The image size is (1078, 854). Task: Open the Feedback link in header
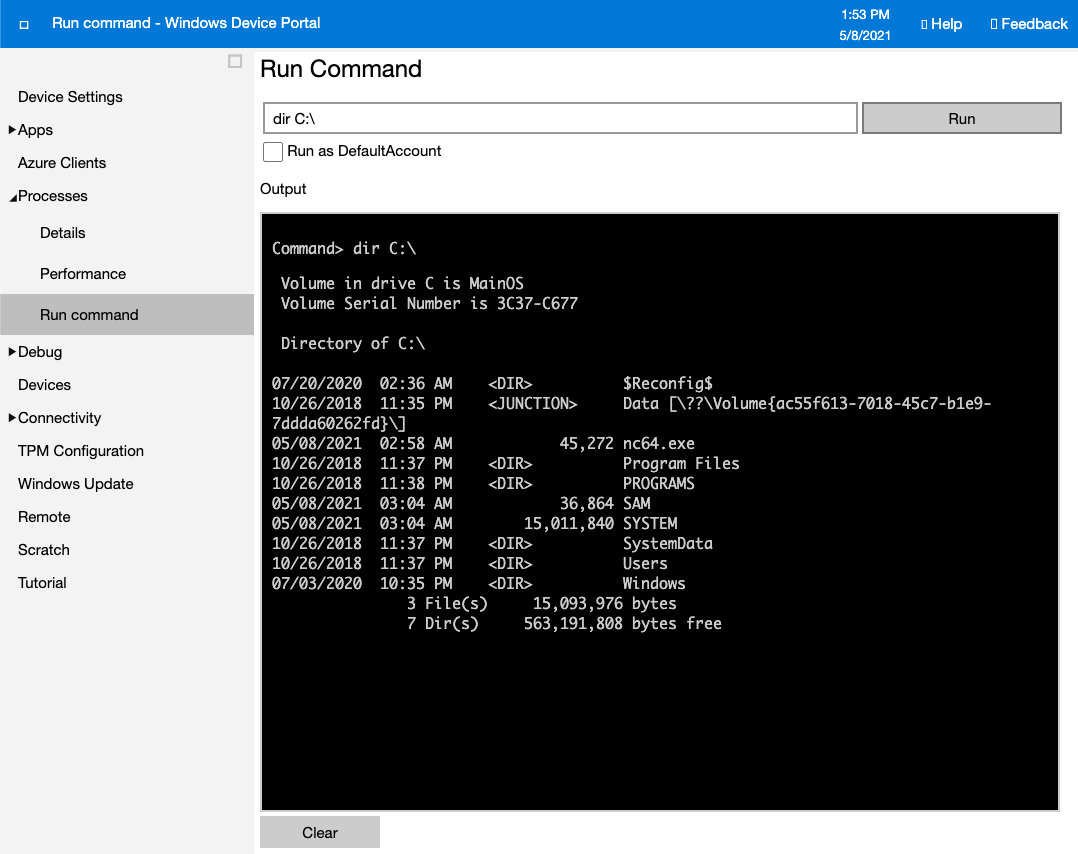[1029, 24]
